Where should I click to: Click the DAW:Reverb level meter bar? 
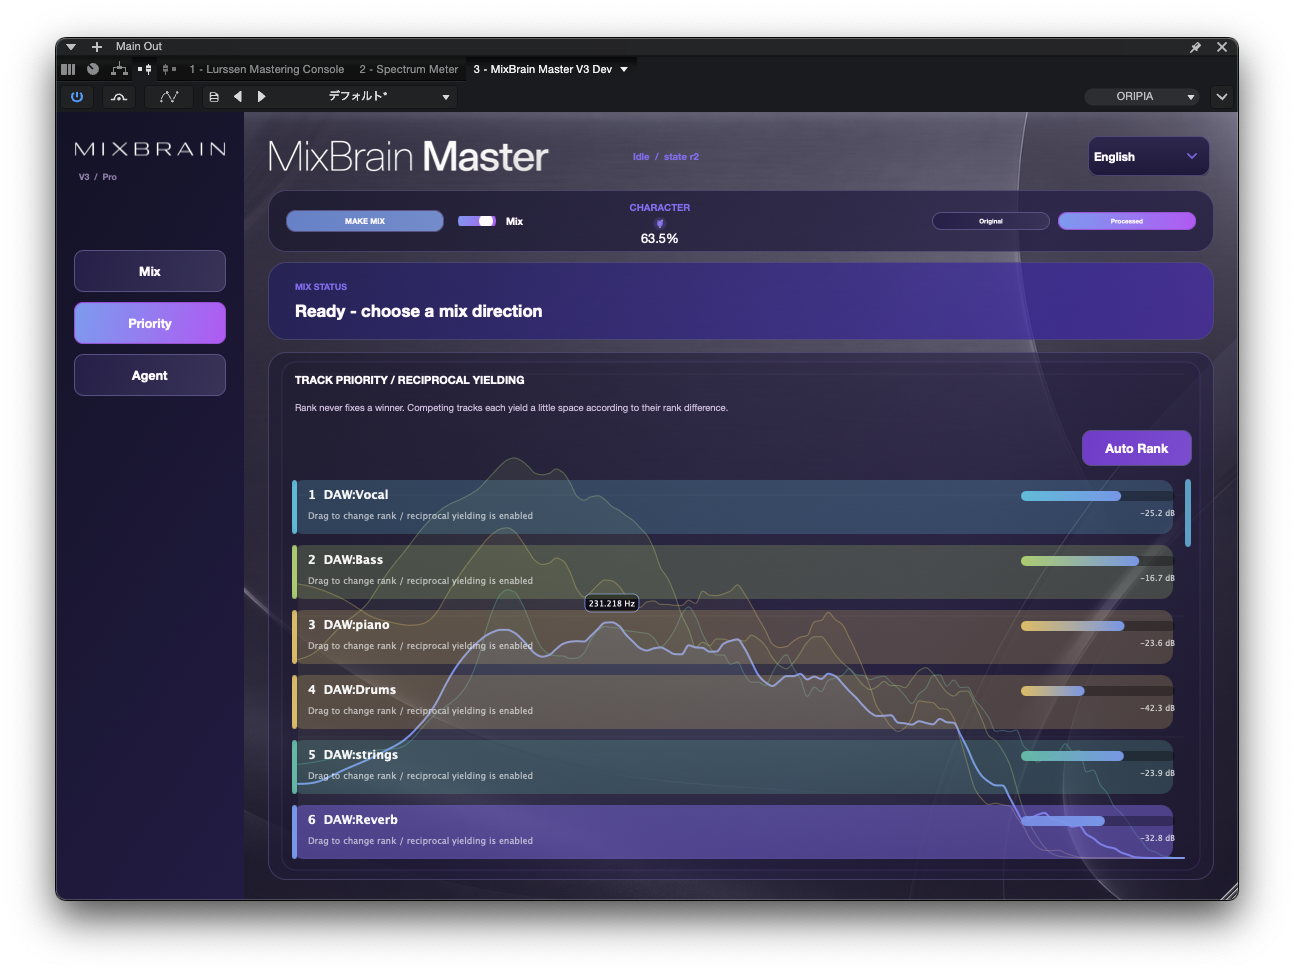(x=1097, y=821)
